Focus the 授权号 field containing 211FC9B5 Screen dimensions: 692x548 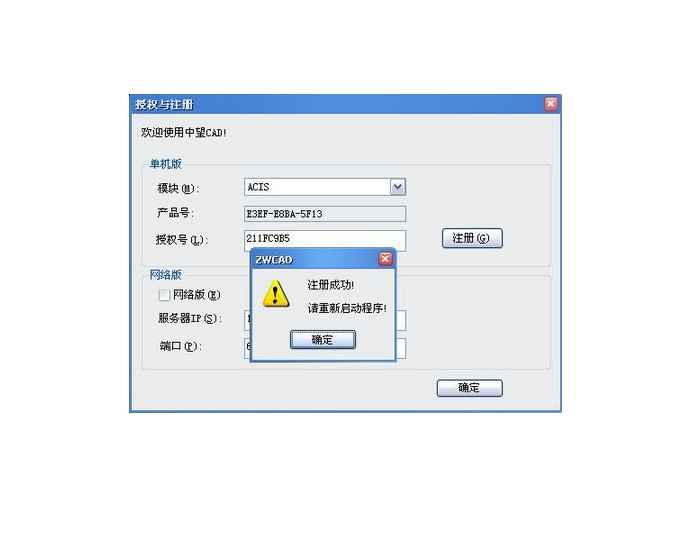[x=325, y=239]
